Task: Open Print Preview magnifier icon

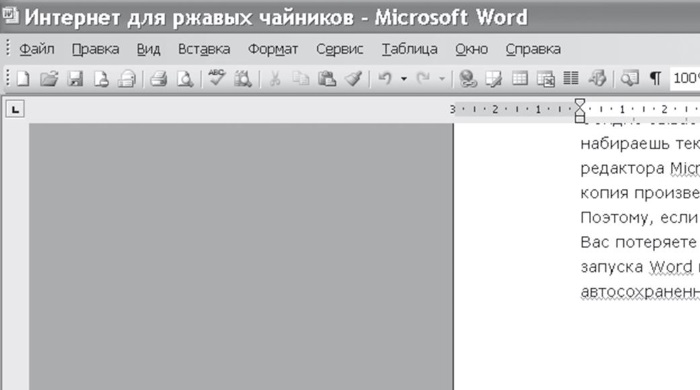Action: coord(185,79)
